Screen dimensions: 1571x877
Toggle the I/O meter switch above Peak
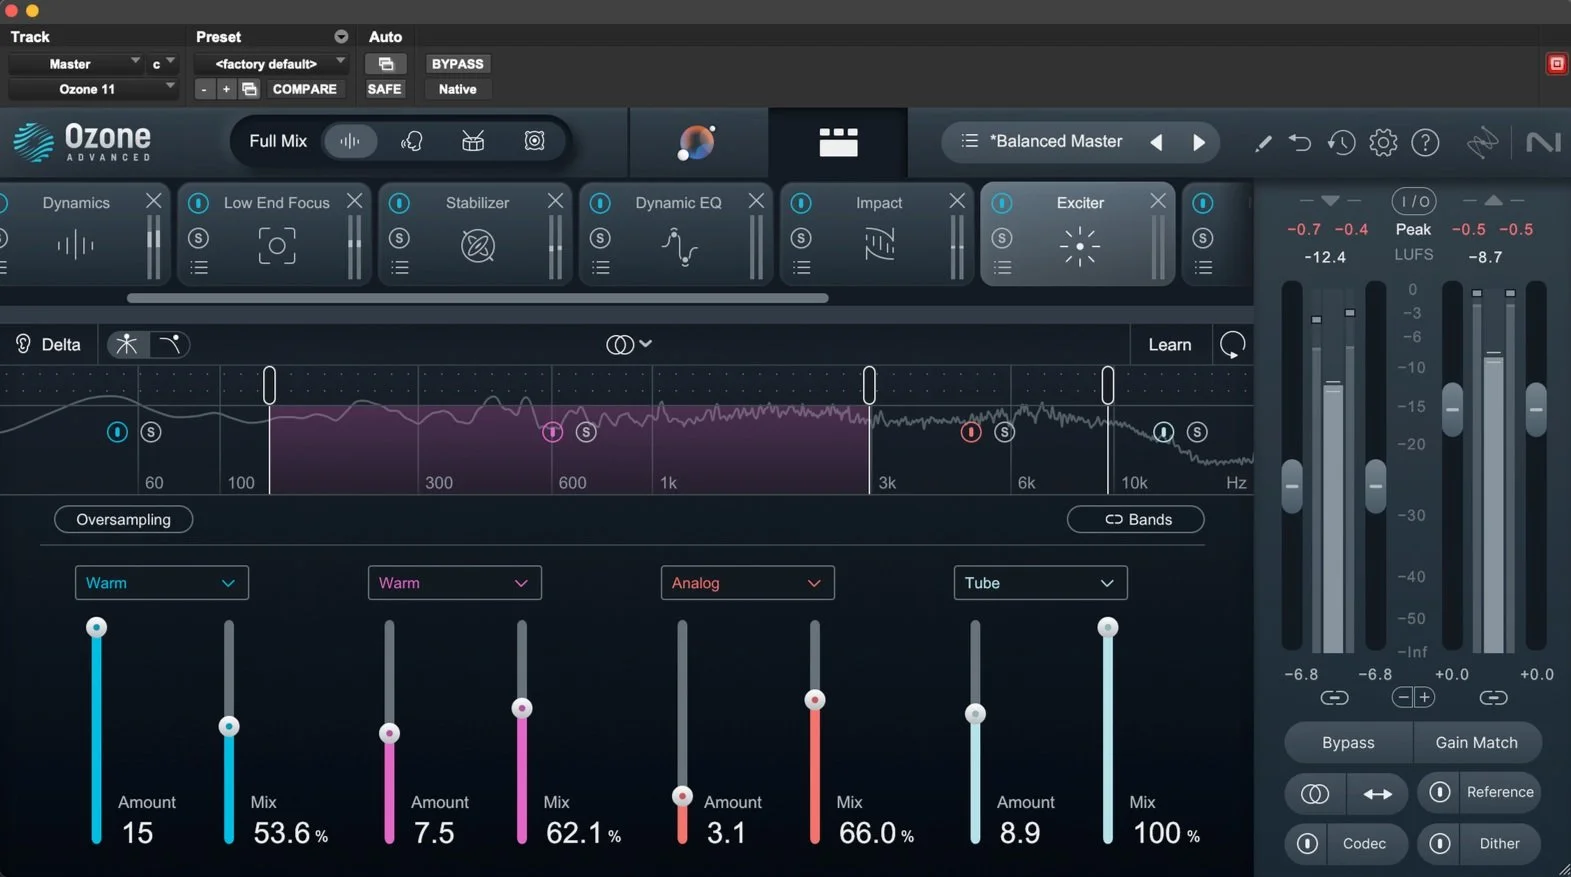(x=1414, y=202)
